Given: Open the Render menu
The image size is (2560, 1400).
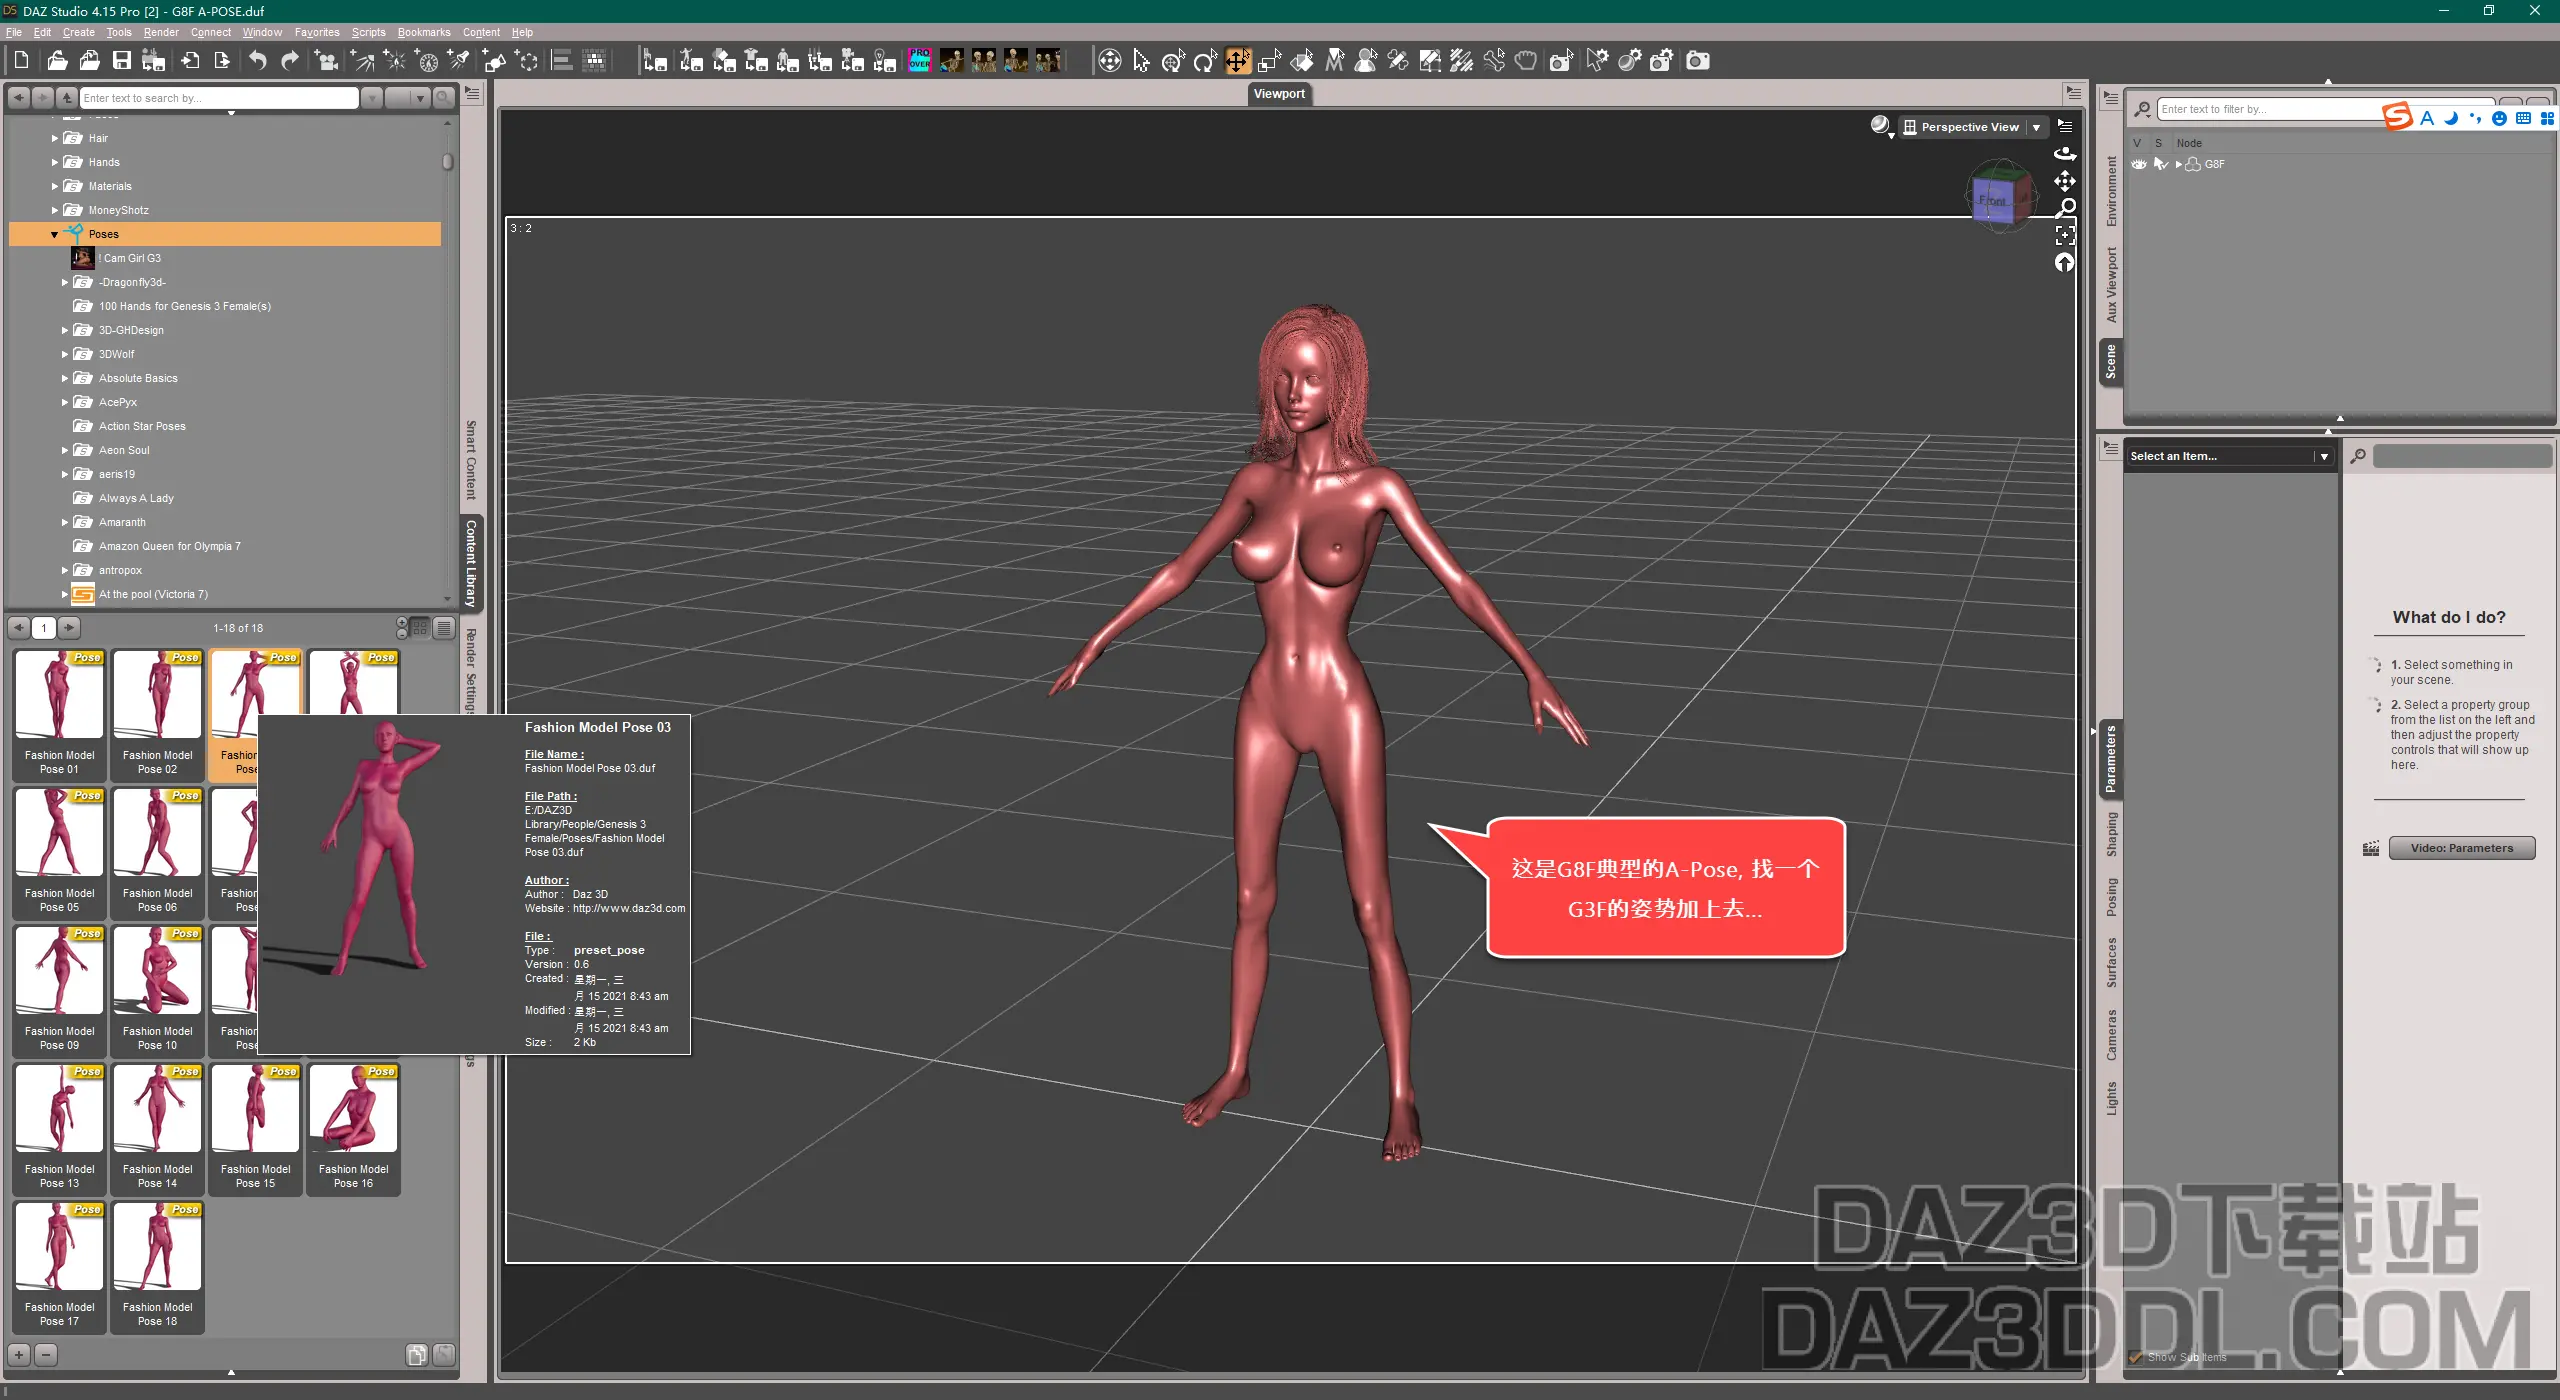Looking at the screenshot, I should point(161,32).
